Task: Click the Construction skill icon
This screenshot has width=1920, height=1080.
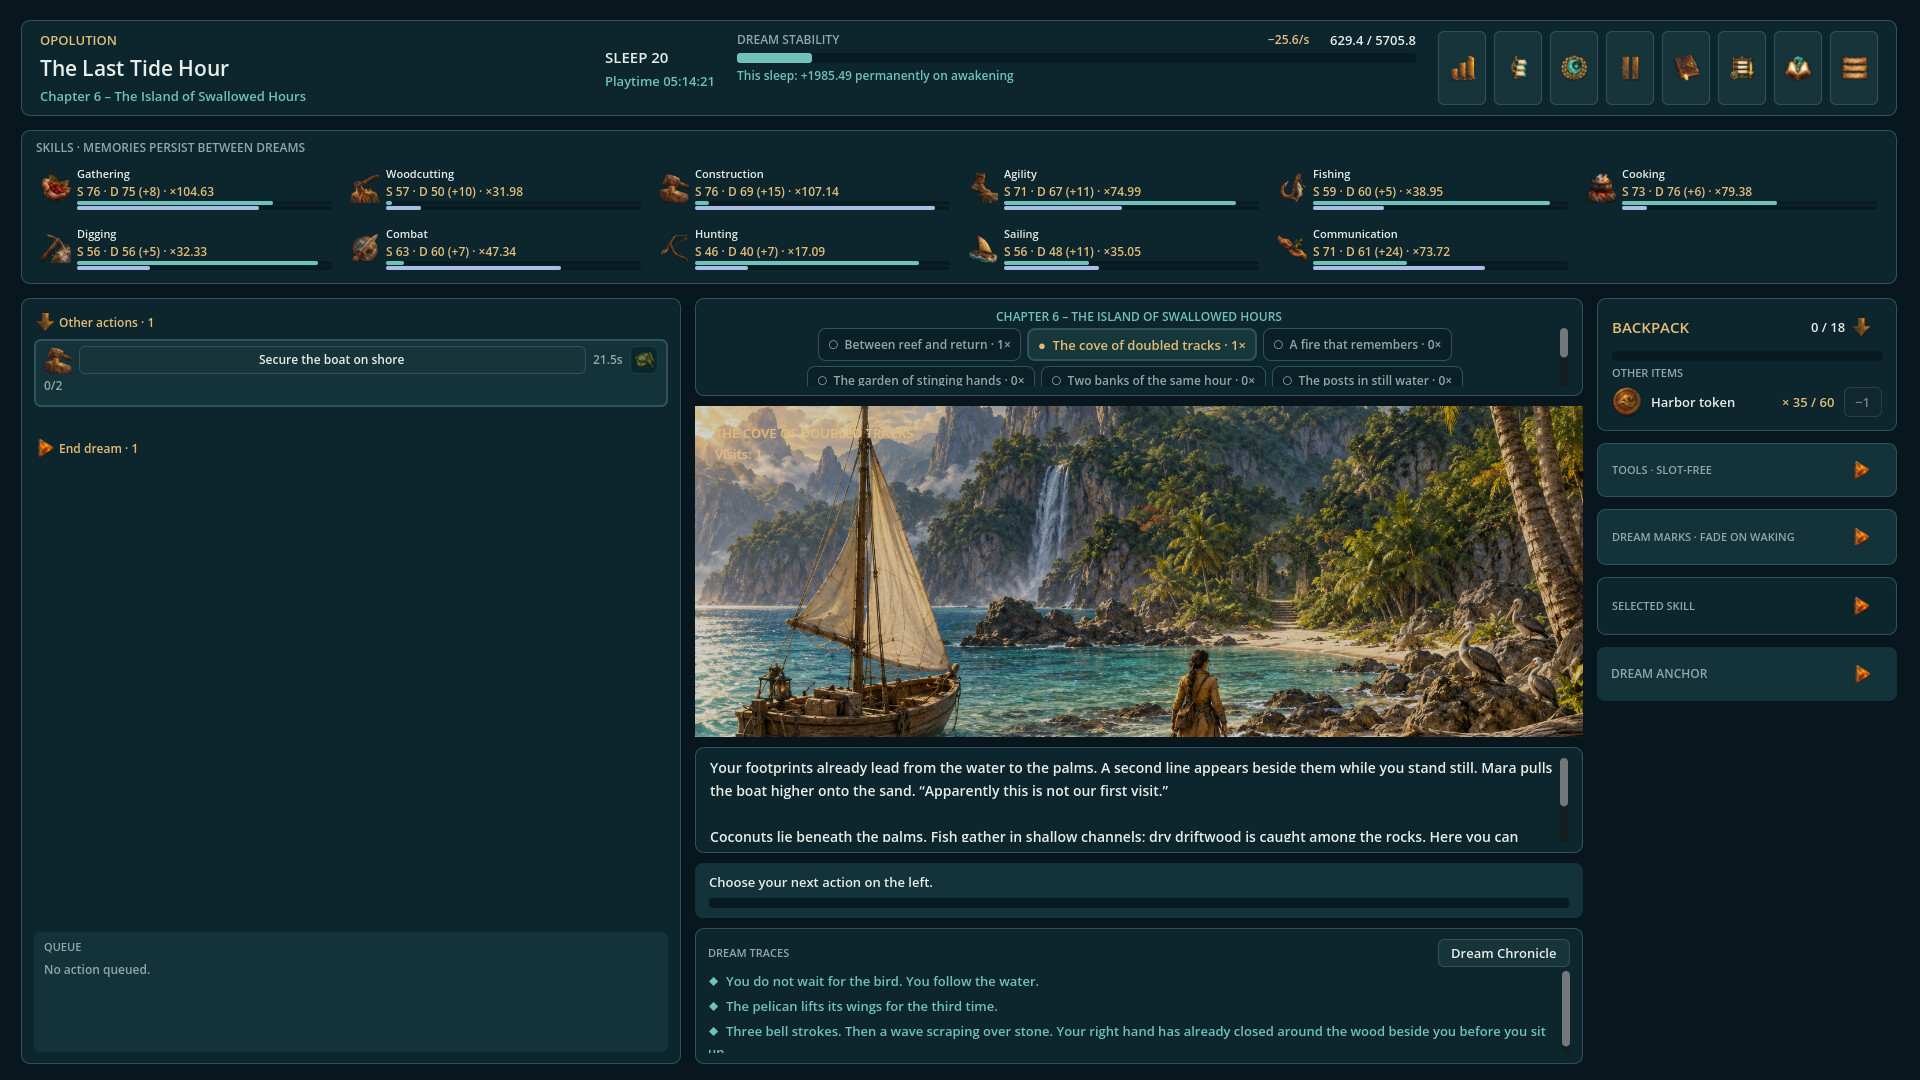Action: [x=673, y=187]
